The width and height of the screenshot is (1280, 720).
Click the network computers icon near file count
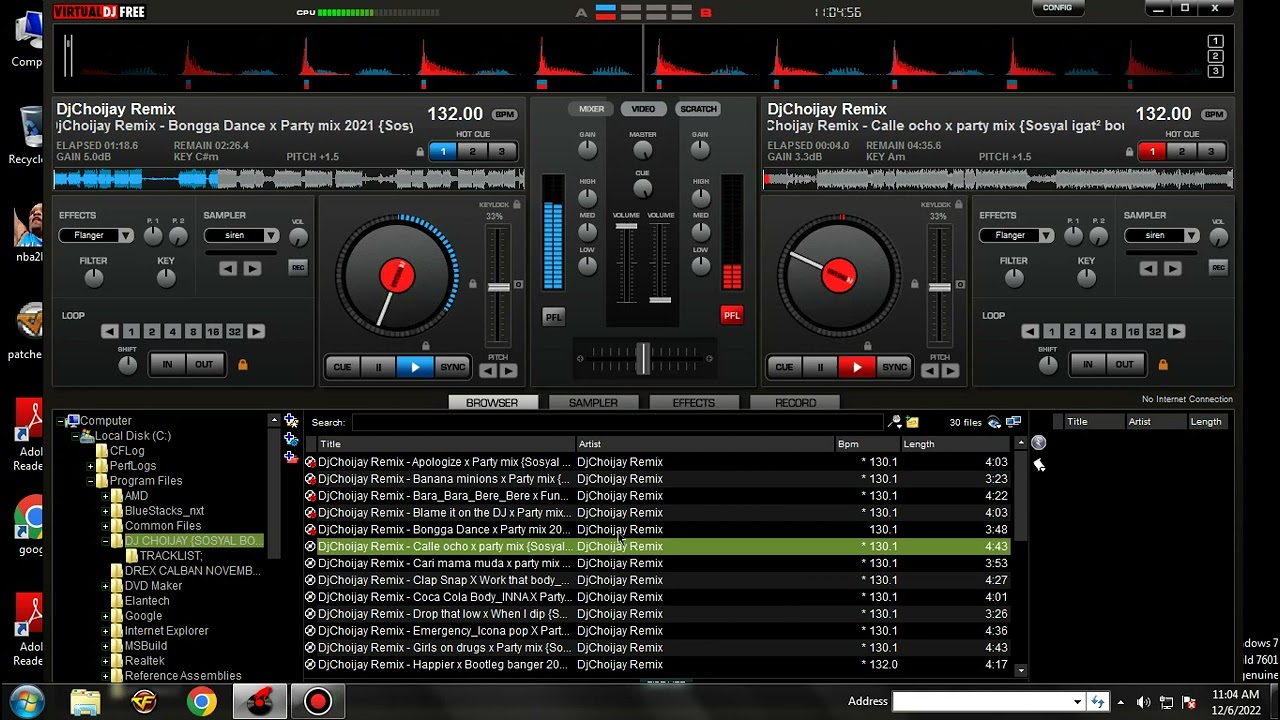pos(1013,422)
